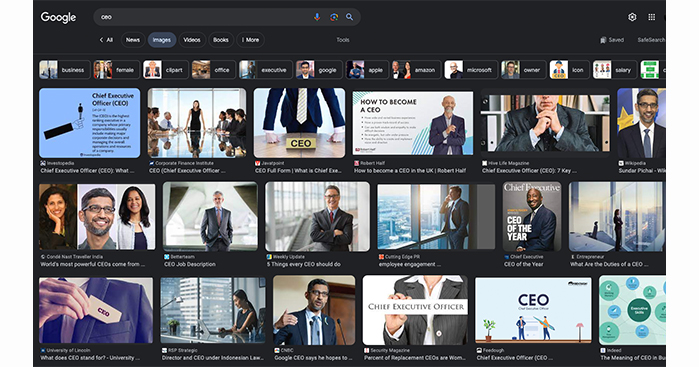Open How to Become a CEO image
This screenshot has height=367, width=699.
[x=413, y=123]
